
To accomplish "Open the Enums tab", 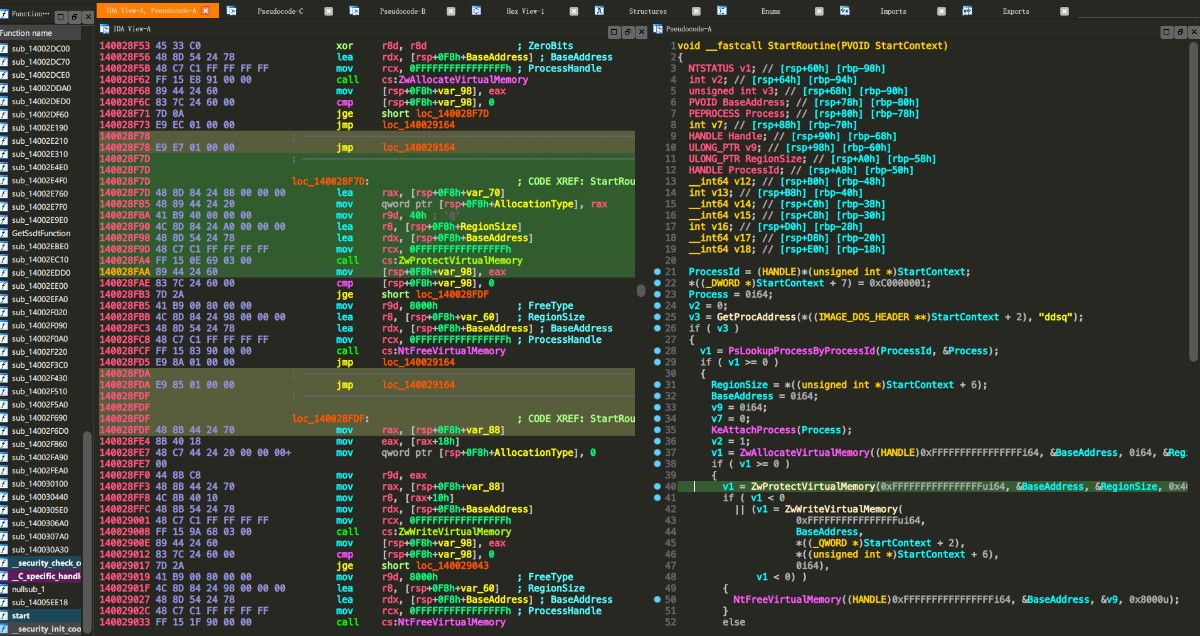I will pyautogui.click(x=771, y=10).
